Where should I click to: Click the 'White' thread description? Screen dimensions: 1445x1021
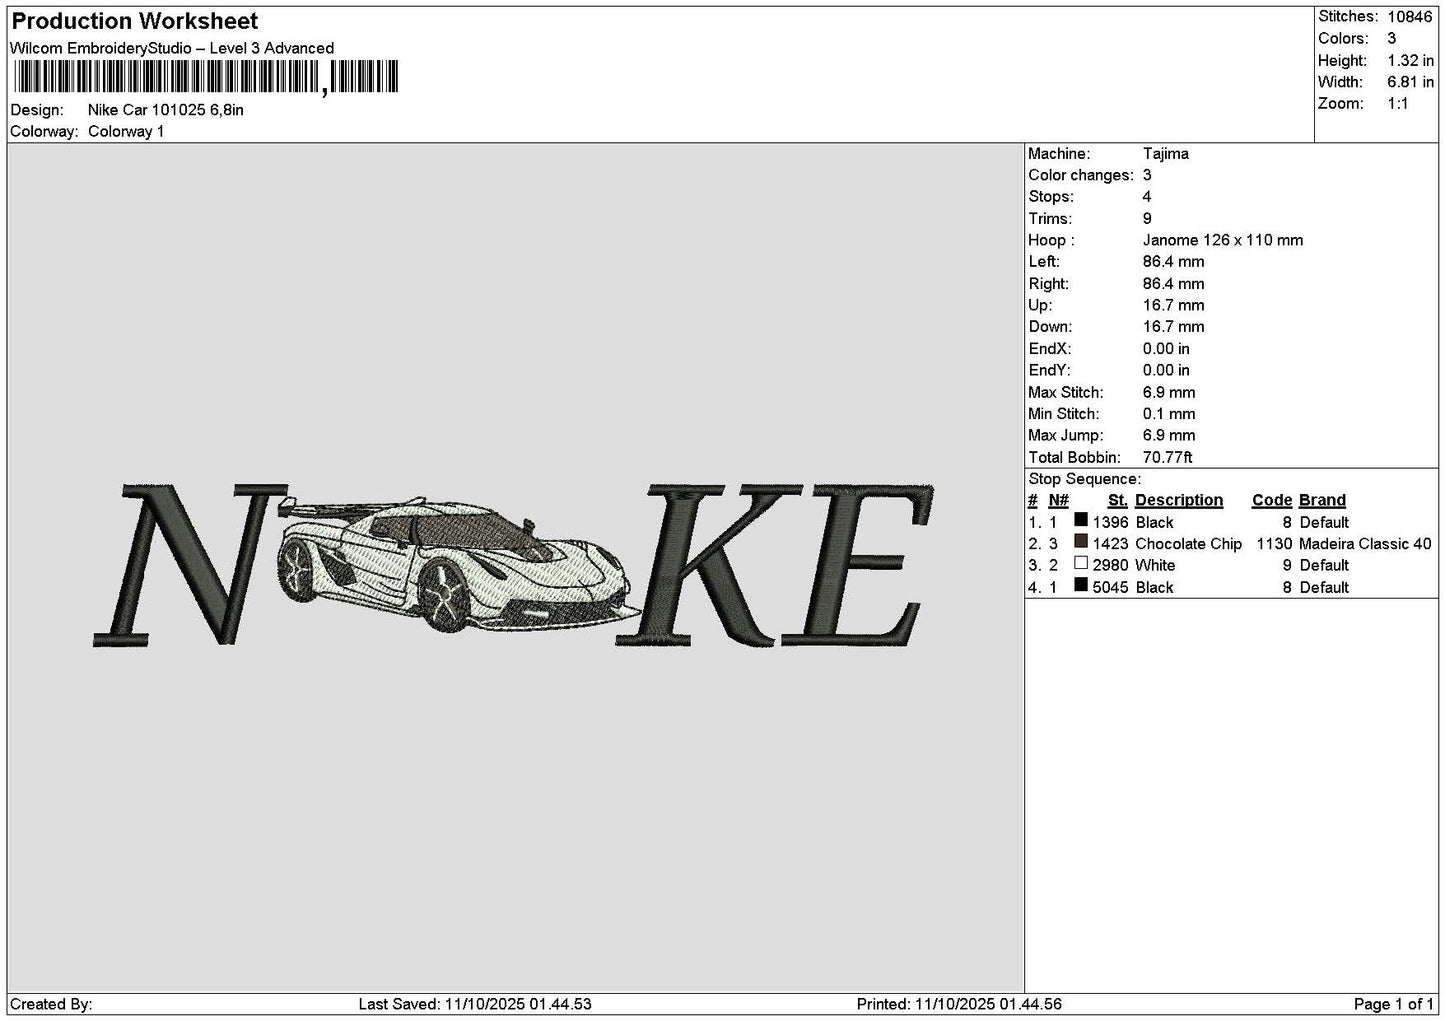[x=1155, y=565]
